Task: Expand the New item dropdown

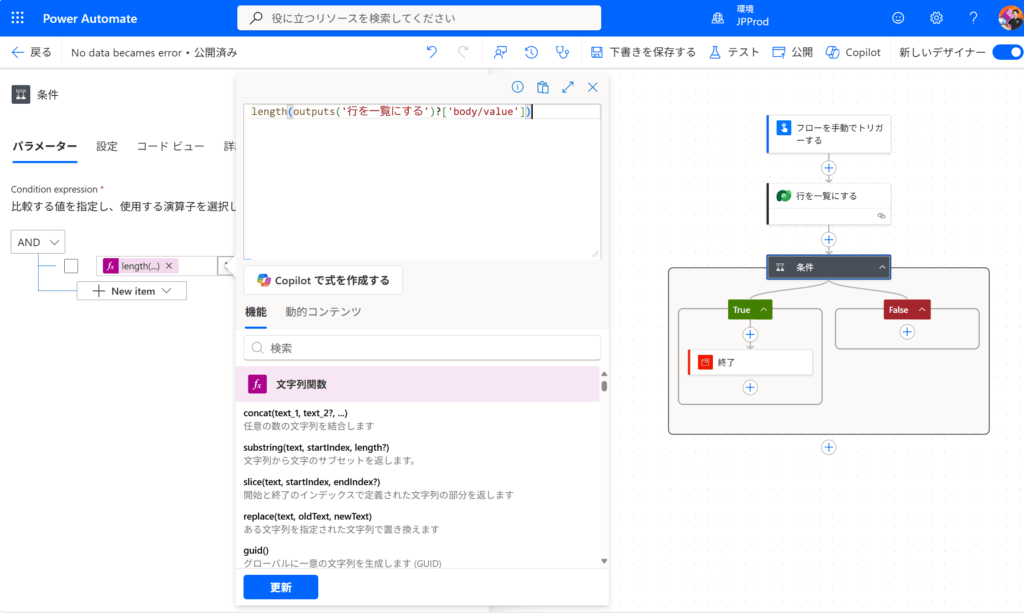Action: (x=132, y=291)
